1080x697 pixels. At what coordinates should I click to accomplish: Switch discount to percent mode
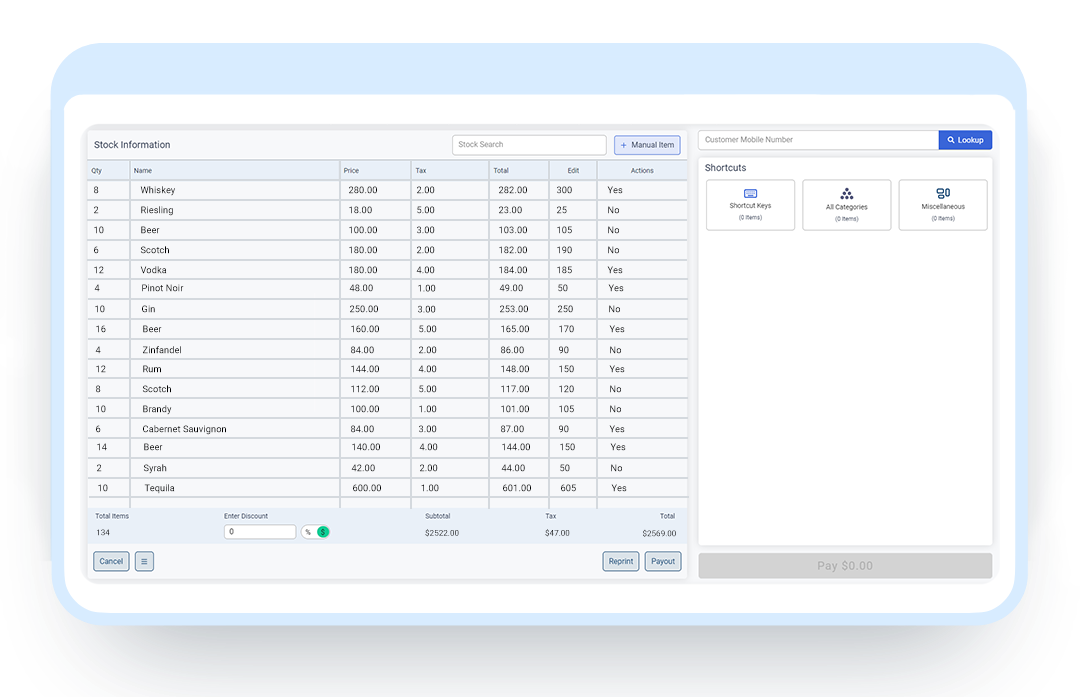(x=308, y=532)
